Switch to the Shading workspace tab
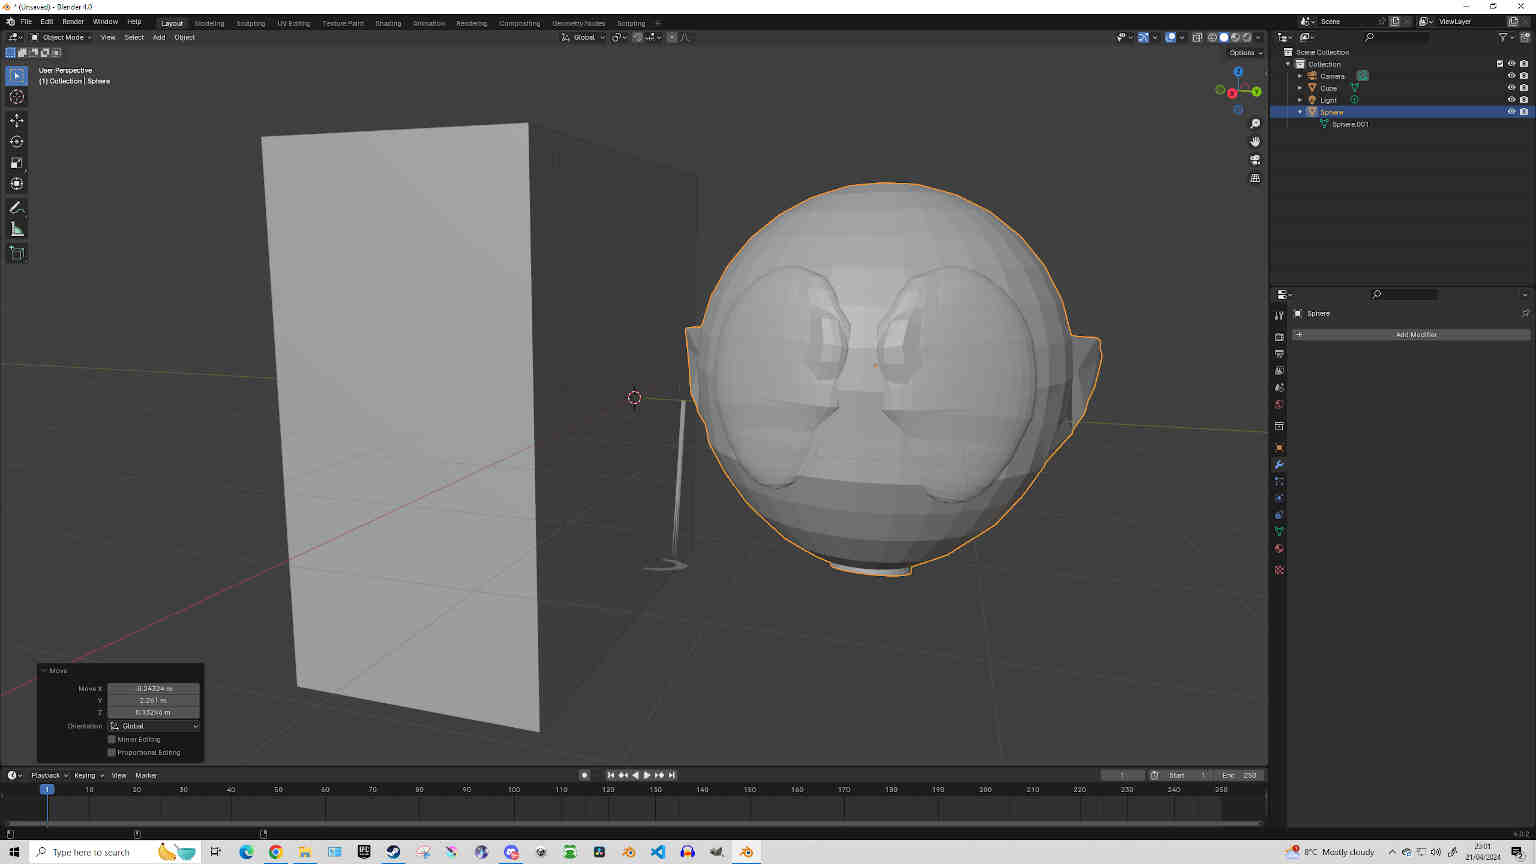Screen dimensions: 1536x864 pos(388,23)
